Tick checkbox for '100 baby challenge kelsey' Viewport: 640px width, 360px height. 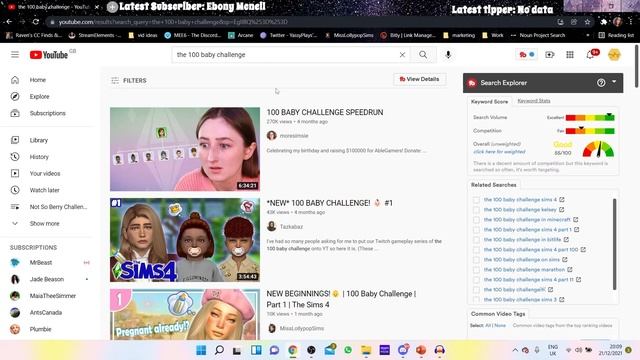click(x=476, y=210)
